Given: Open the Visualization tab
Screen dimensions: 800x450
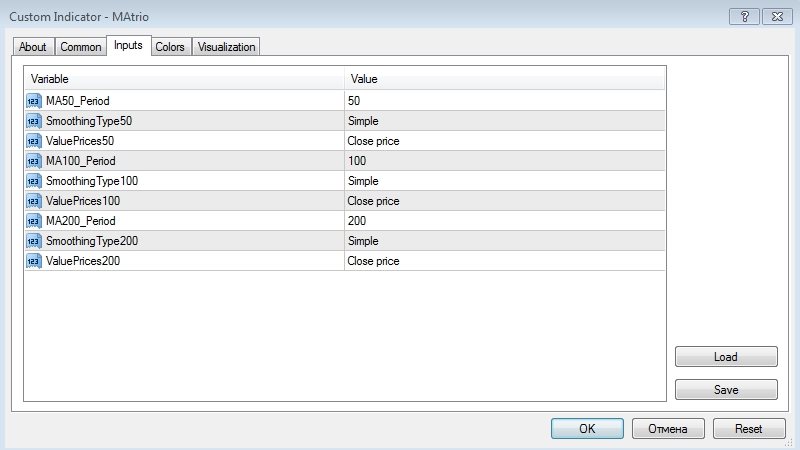Looking at the screenshot, I should pos(226,47).
